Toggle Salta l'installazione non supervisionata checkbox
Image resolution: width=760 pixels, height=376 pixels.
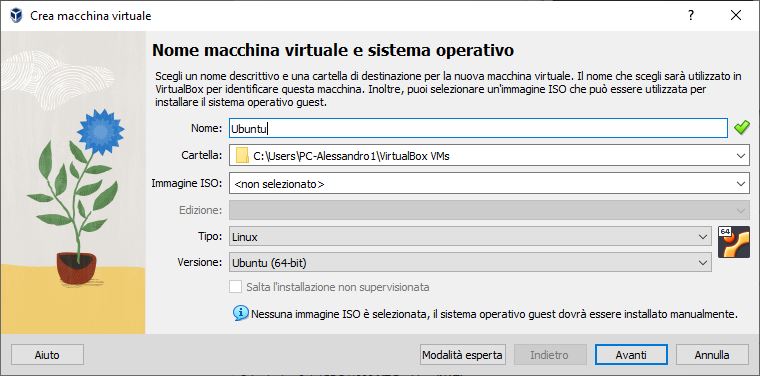pos(236,287)
